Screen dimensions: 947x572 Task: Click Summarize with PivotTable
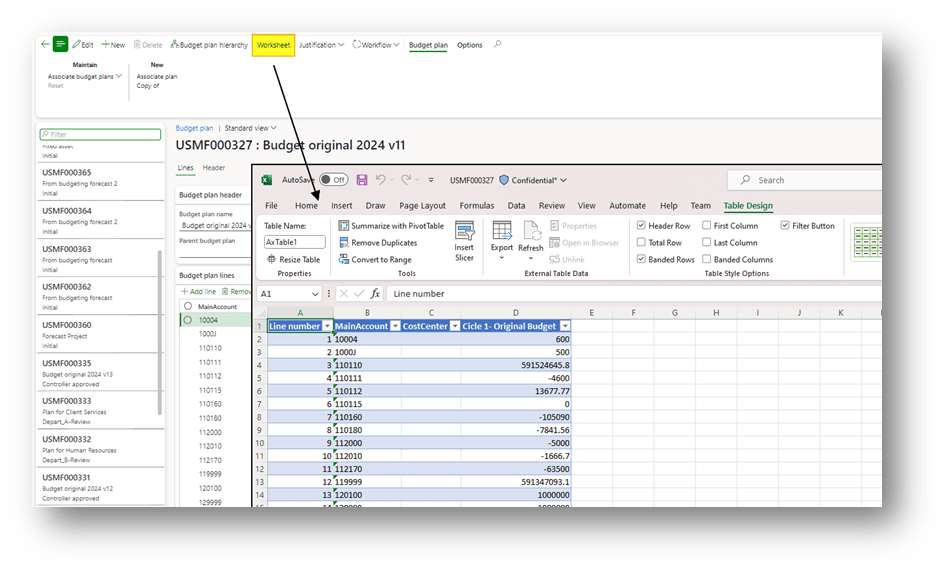[391, 226]
